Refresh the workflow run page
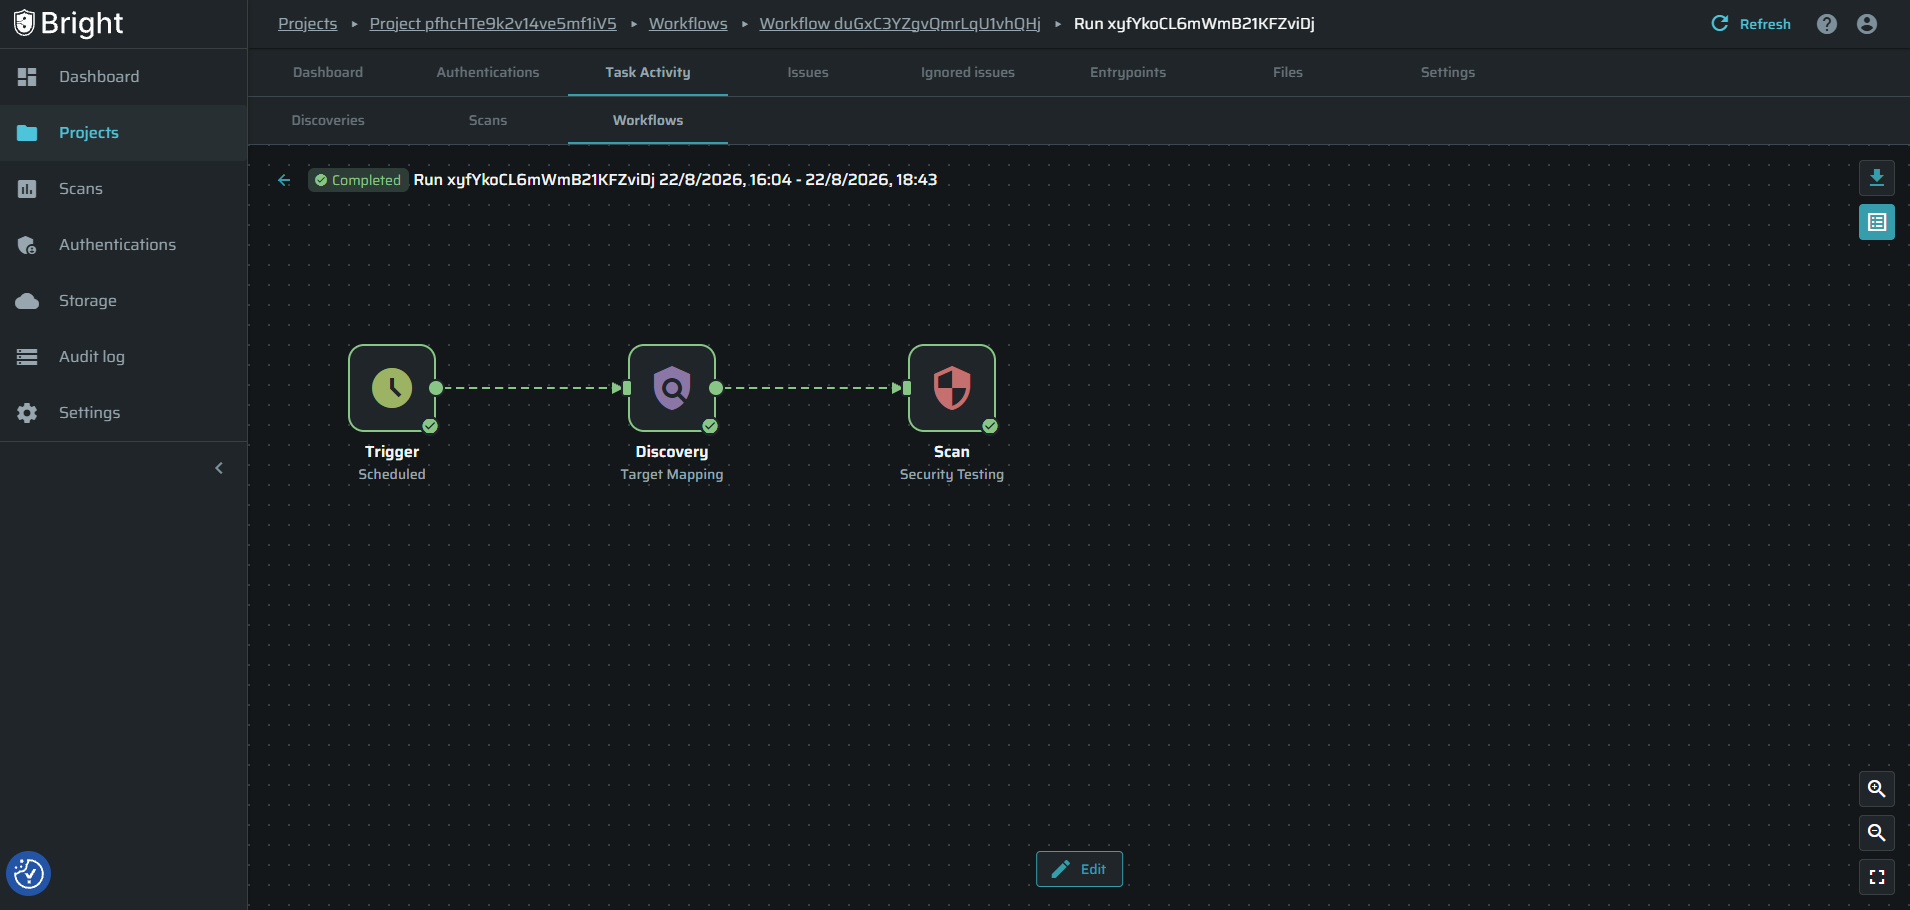The height and width of the screenshot is (910, 1910). (x=1751, y=24)
